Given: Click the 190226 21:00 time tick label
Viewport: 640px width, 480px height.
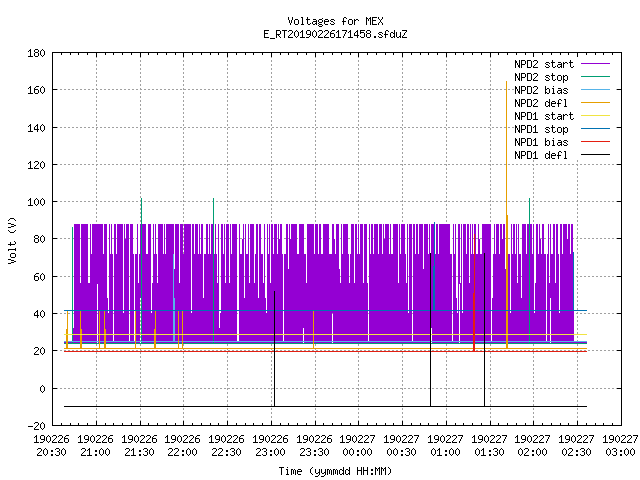Looking at the screenshot, I should pyautogui.click(x=96, y=446).
